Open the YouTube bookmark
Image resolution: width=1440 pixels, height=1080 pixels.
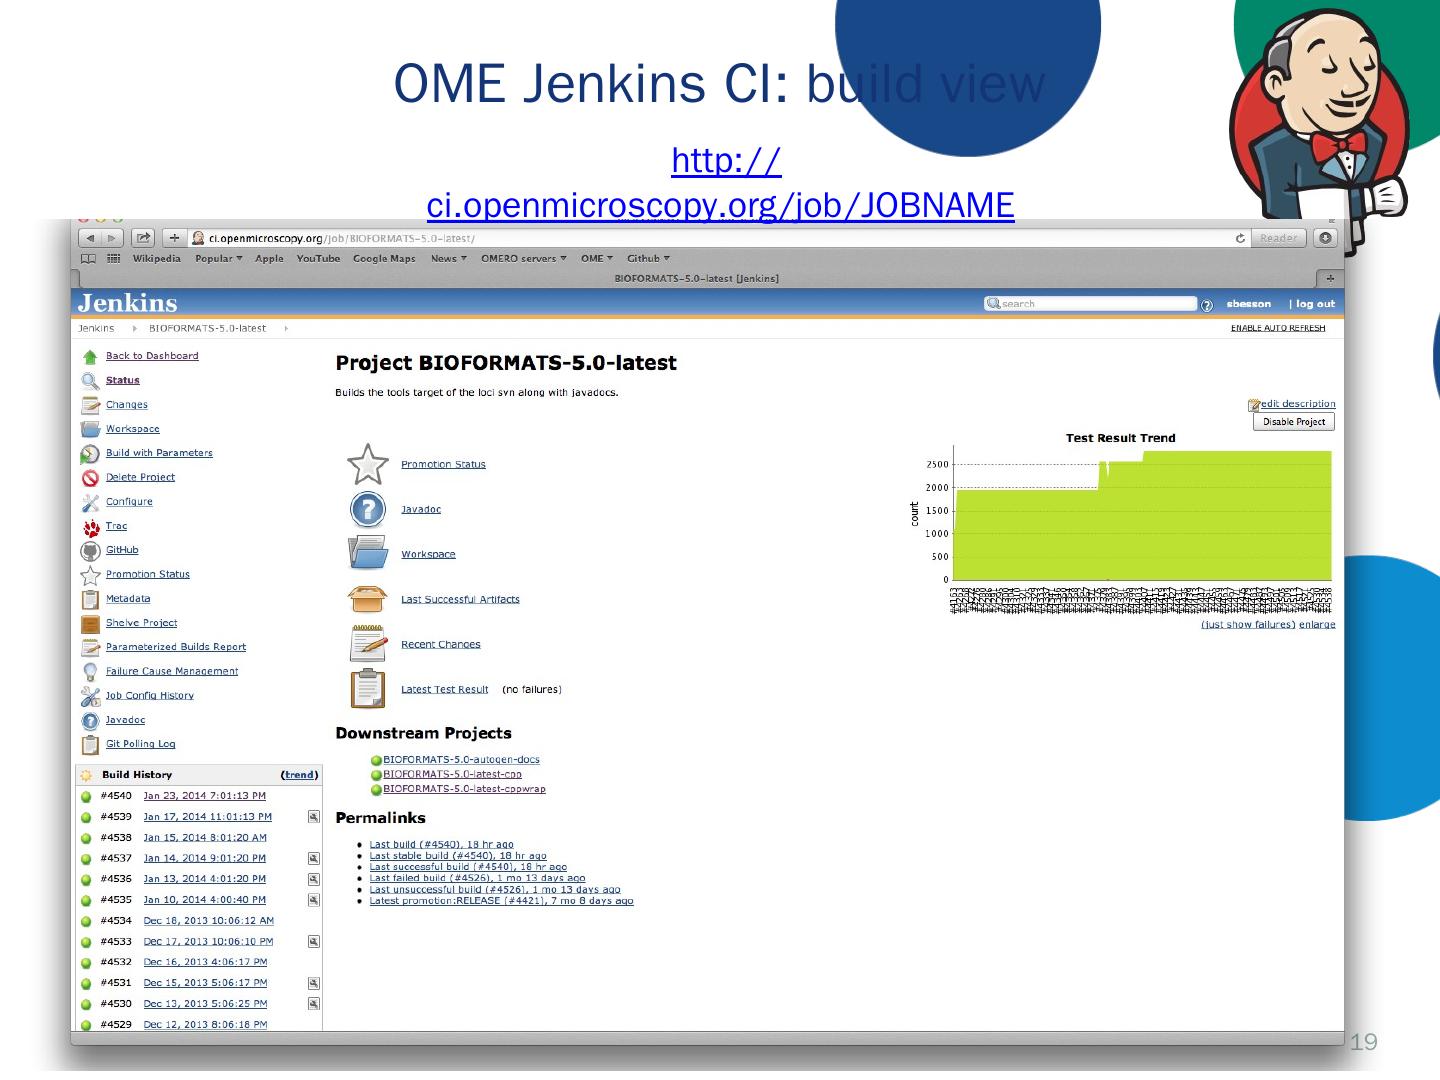318,258
